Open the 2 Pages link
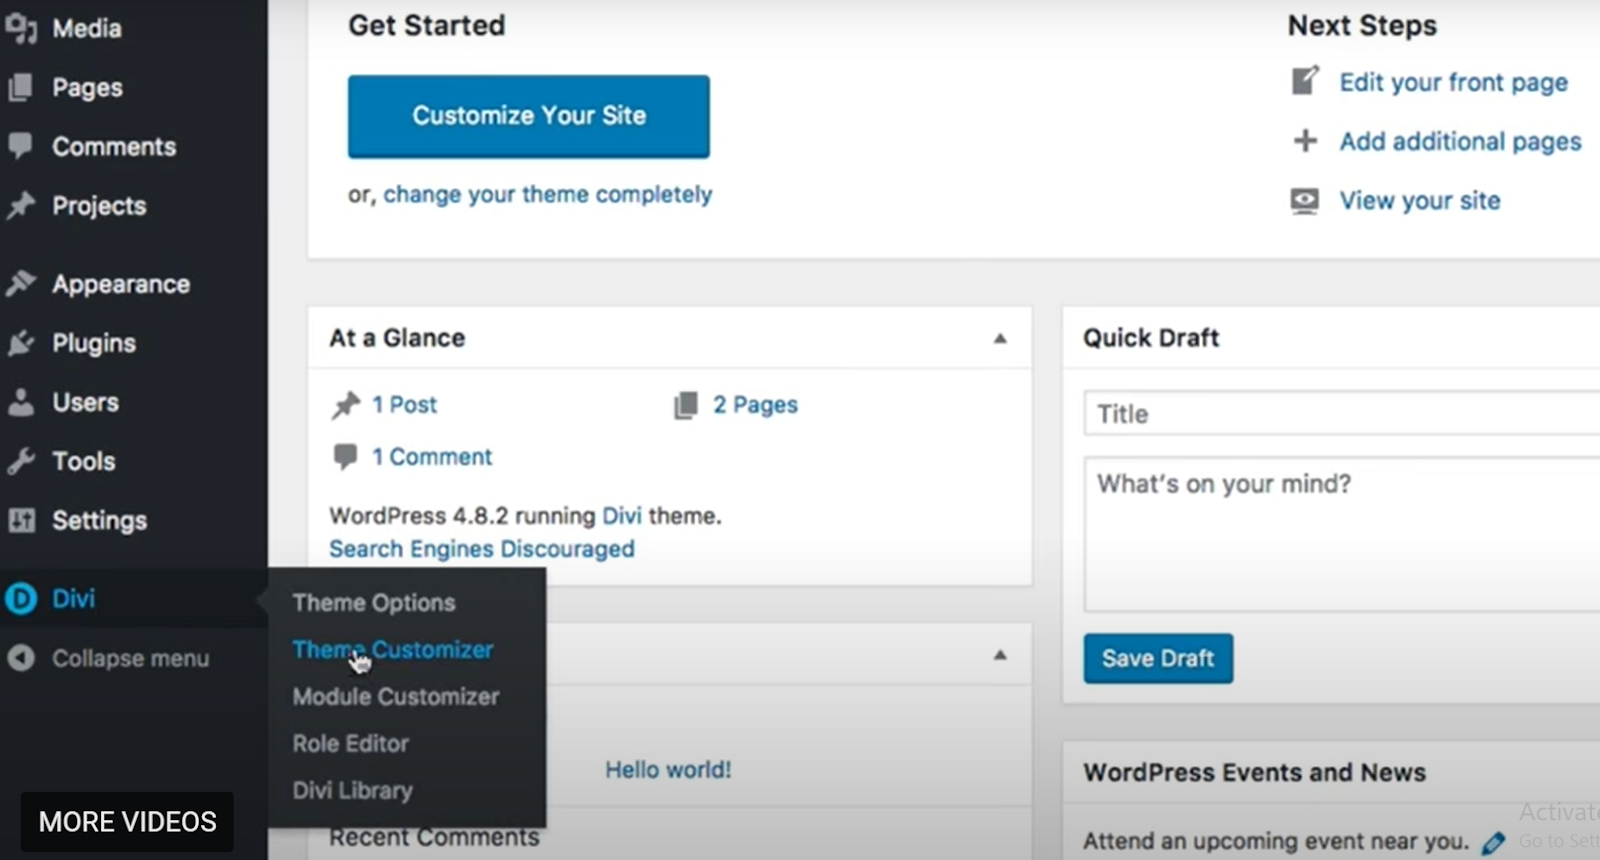Screen dimensions: 1600x860 tap(755, 405)
